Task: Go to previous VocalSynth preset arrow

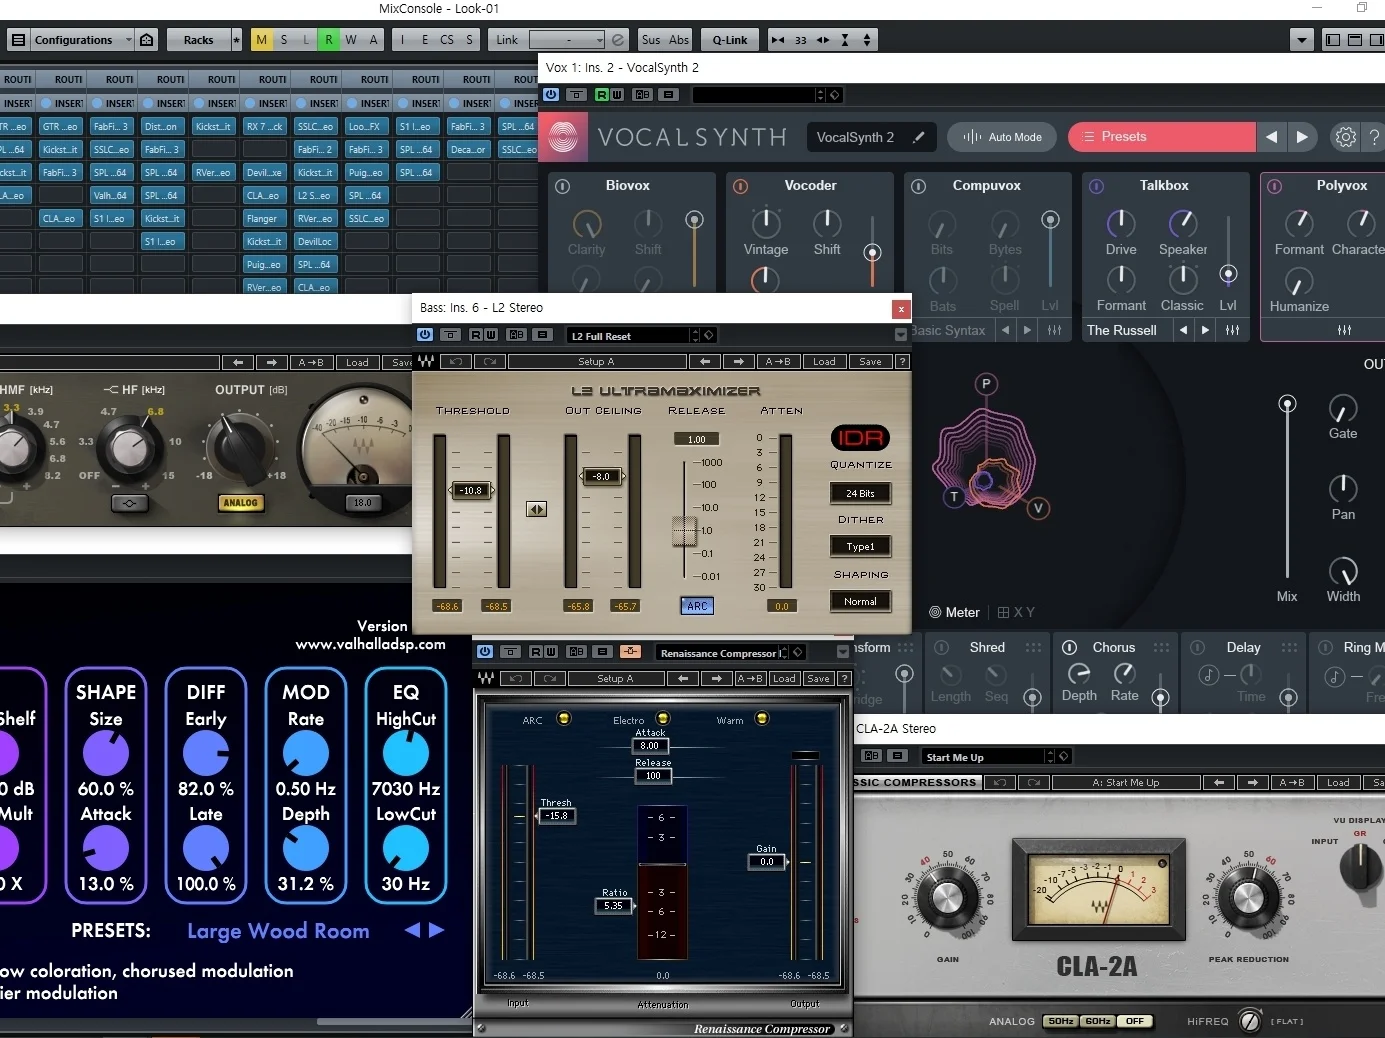Action: point(1271,137)
